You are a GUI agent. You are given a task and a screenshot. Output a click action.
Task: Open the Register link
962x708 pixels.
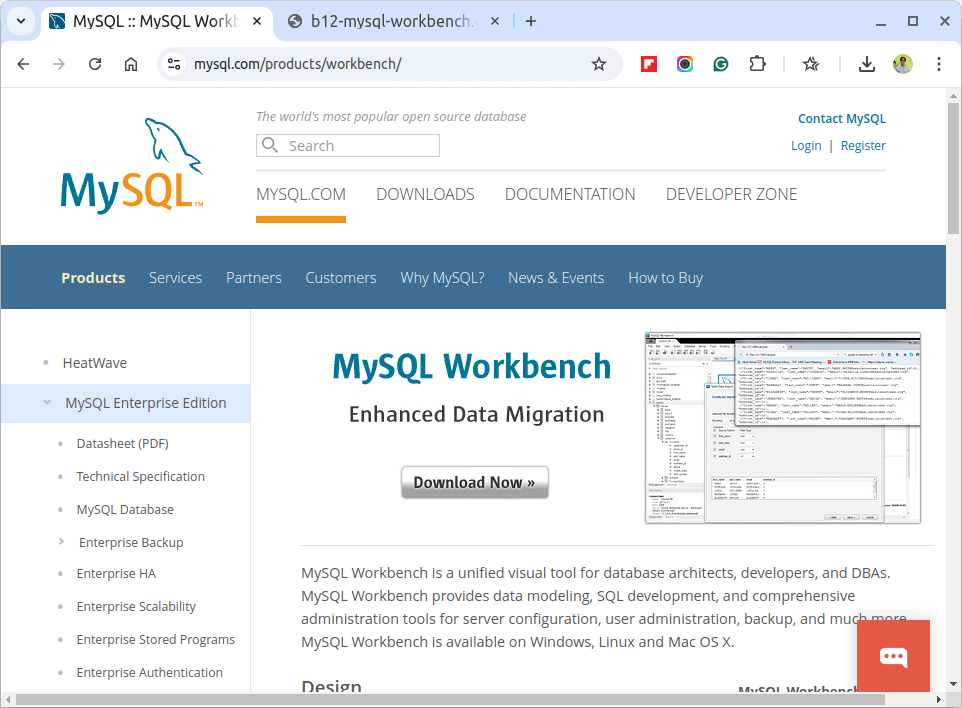pyautogui.click(x=863, y=145)
